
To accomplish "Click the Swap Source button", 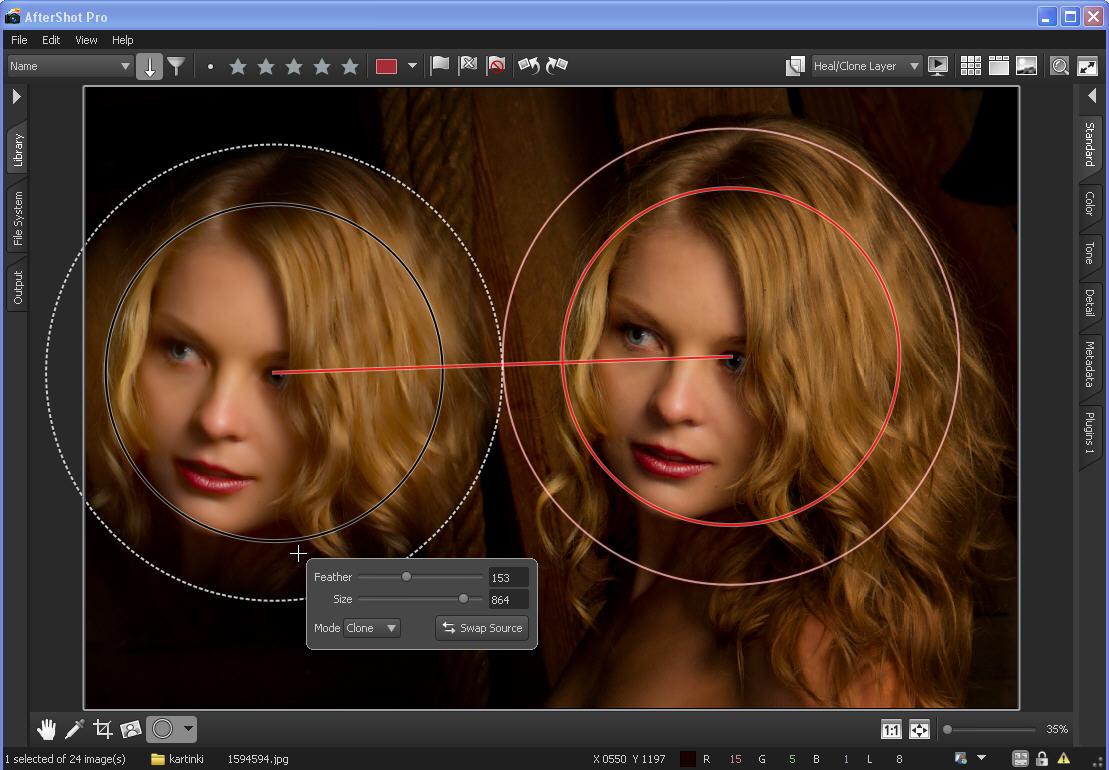I will coord(482,628).
